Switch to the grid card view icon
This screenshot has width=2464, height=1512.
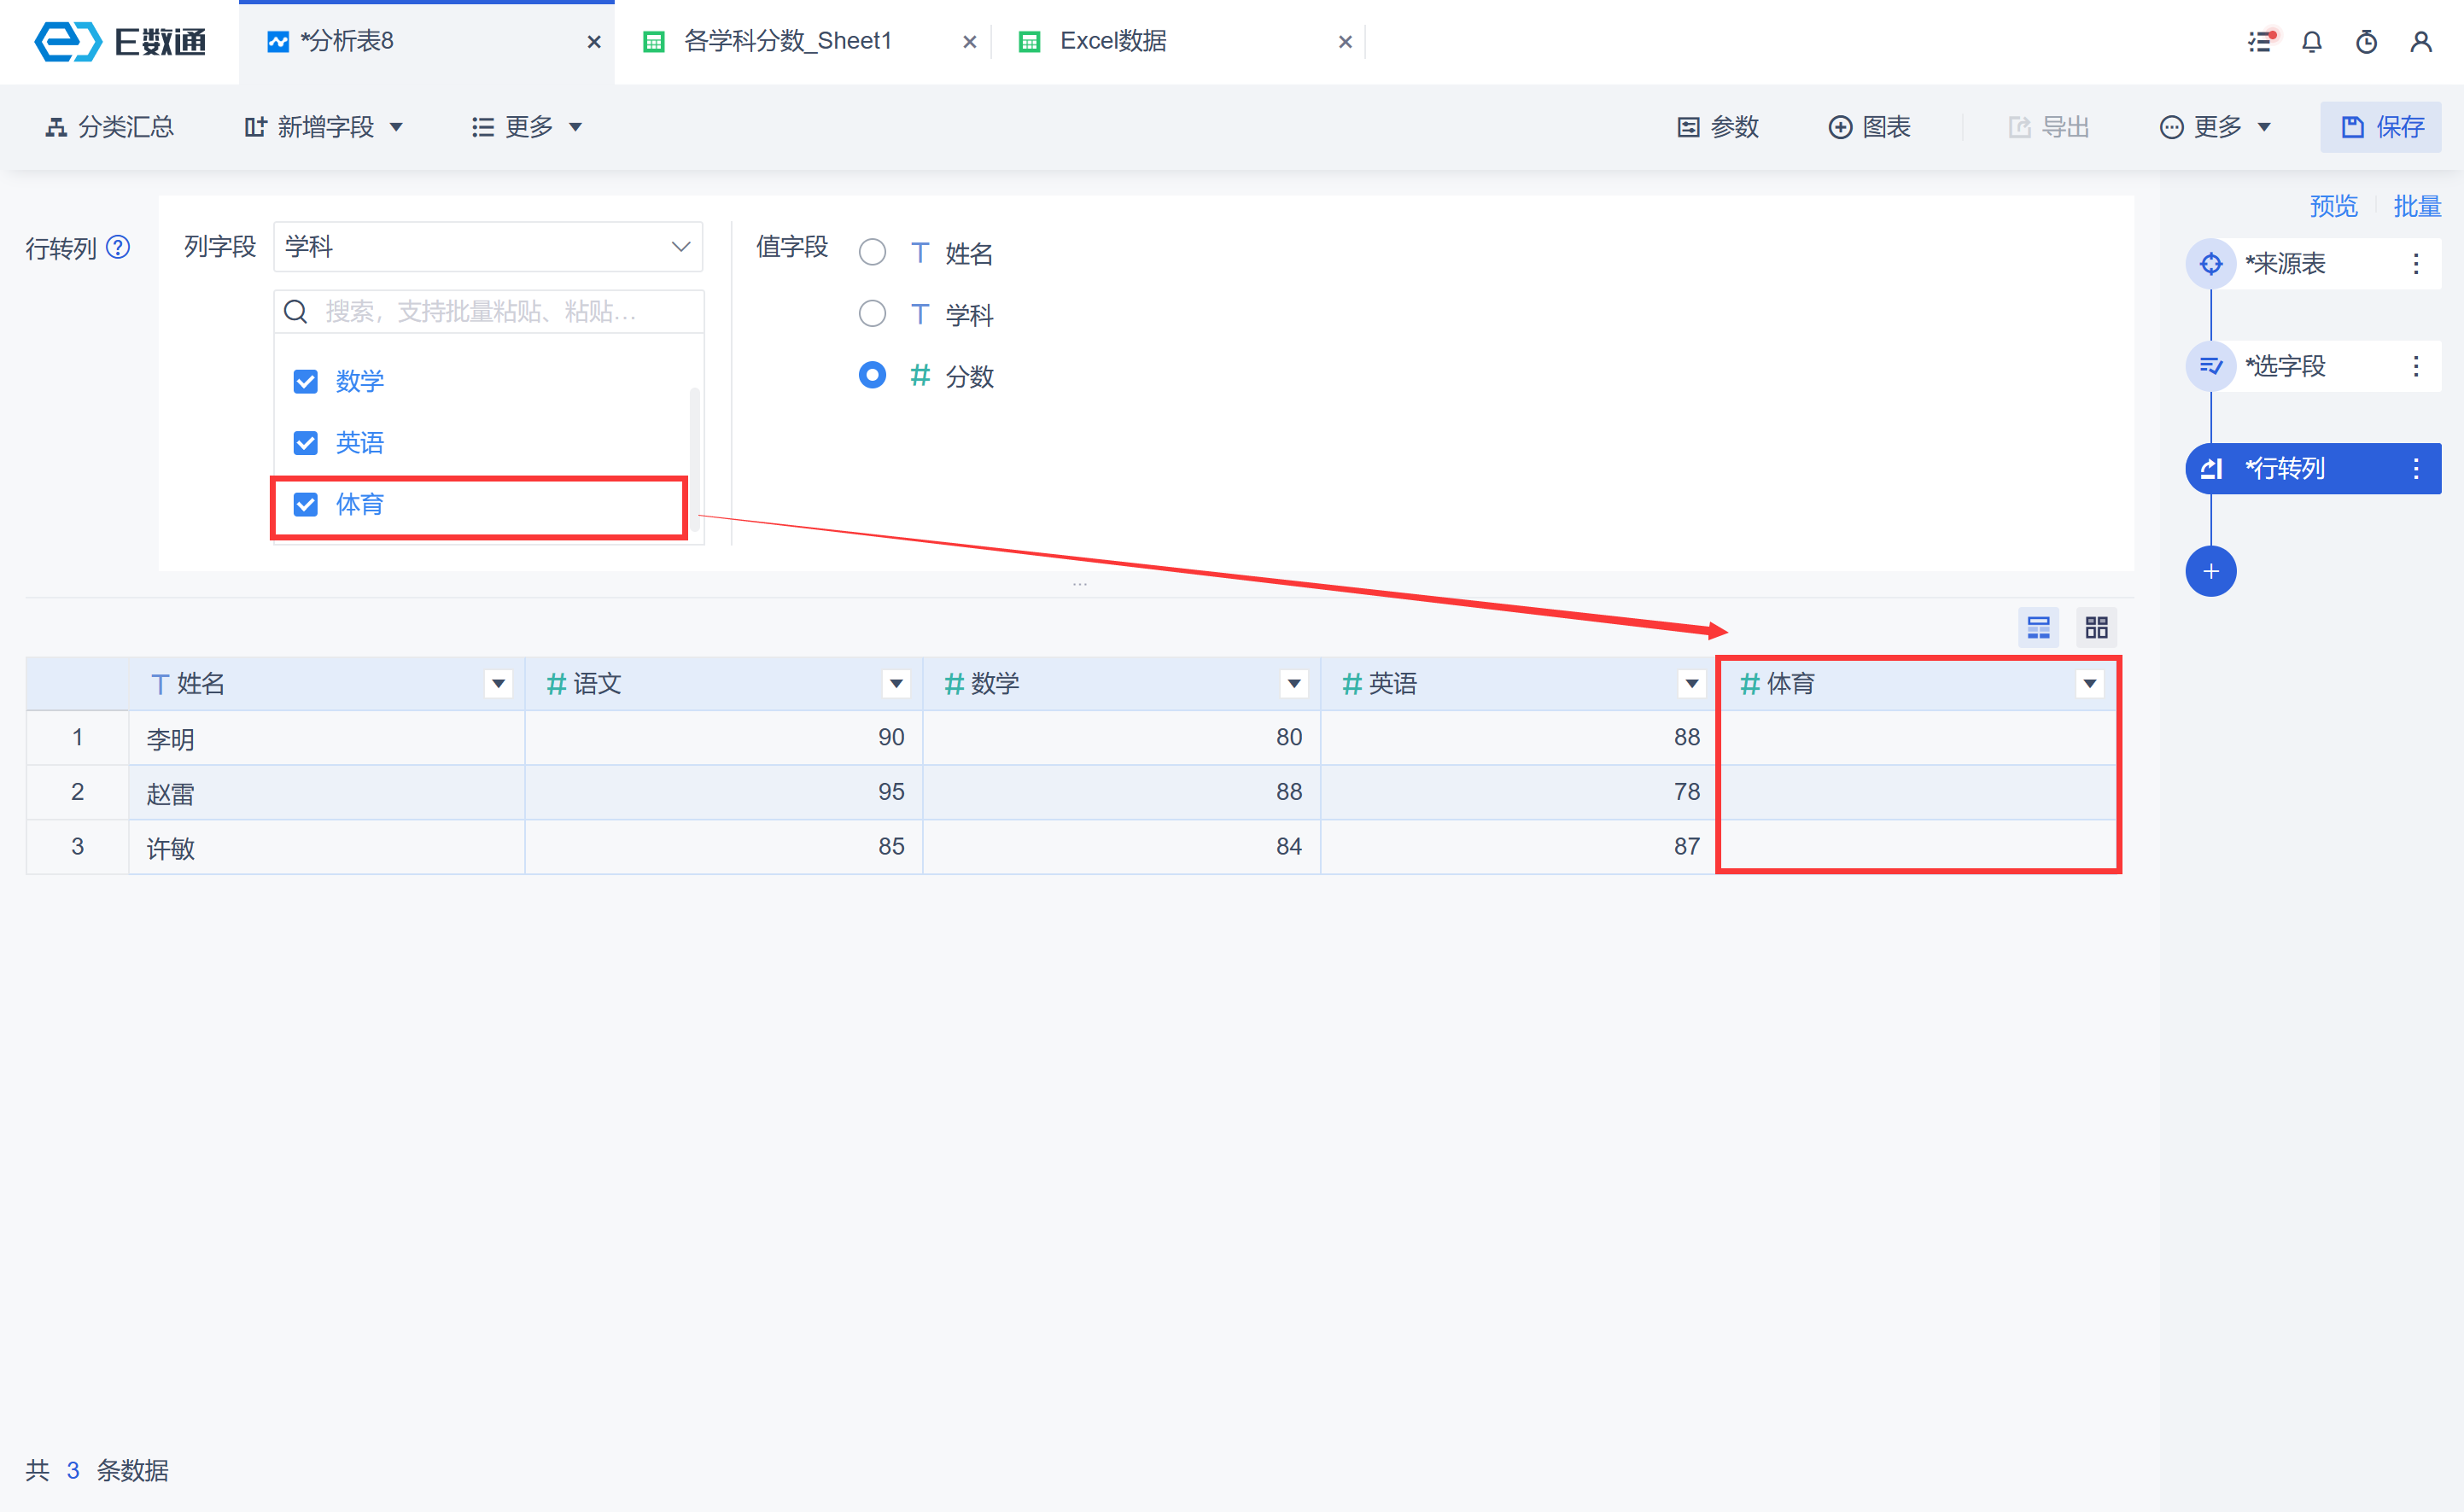[2096, 627]
